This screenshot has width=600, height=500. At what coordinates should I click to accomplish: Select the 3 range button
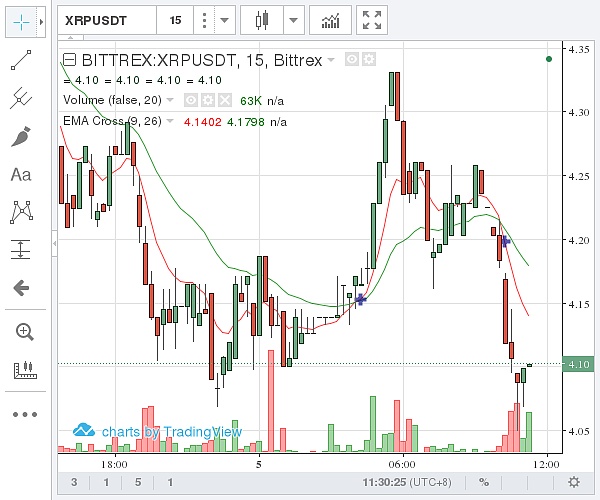point(74,482)
